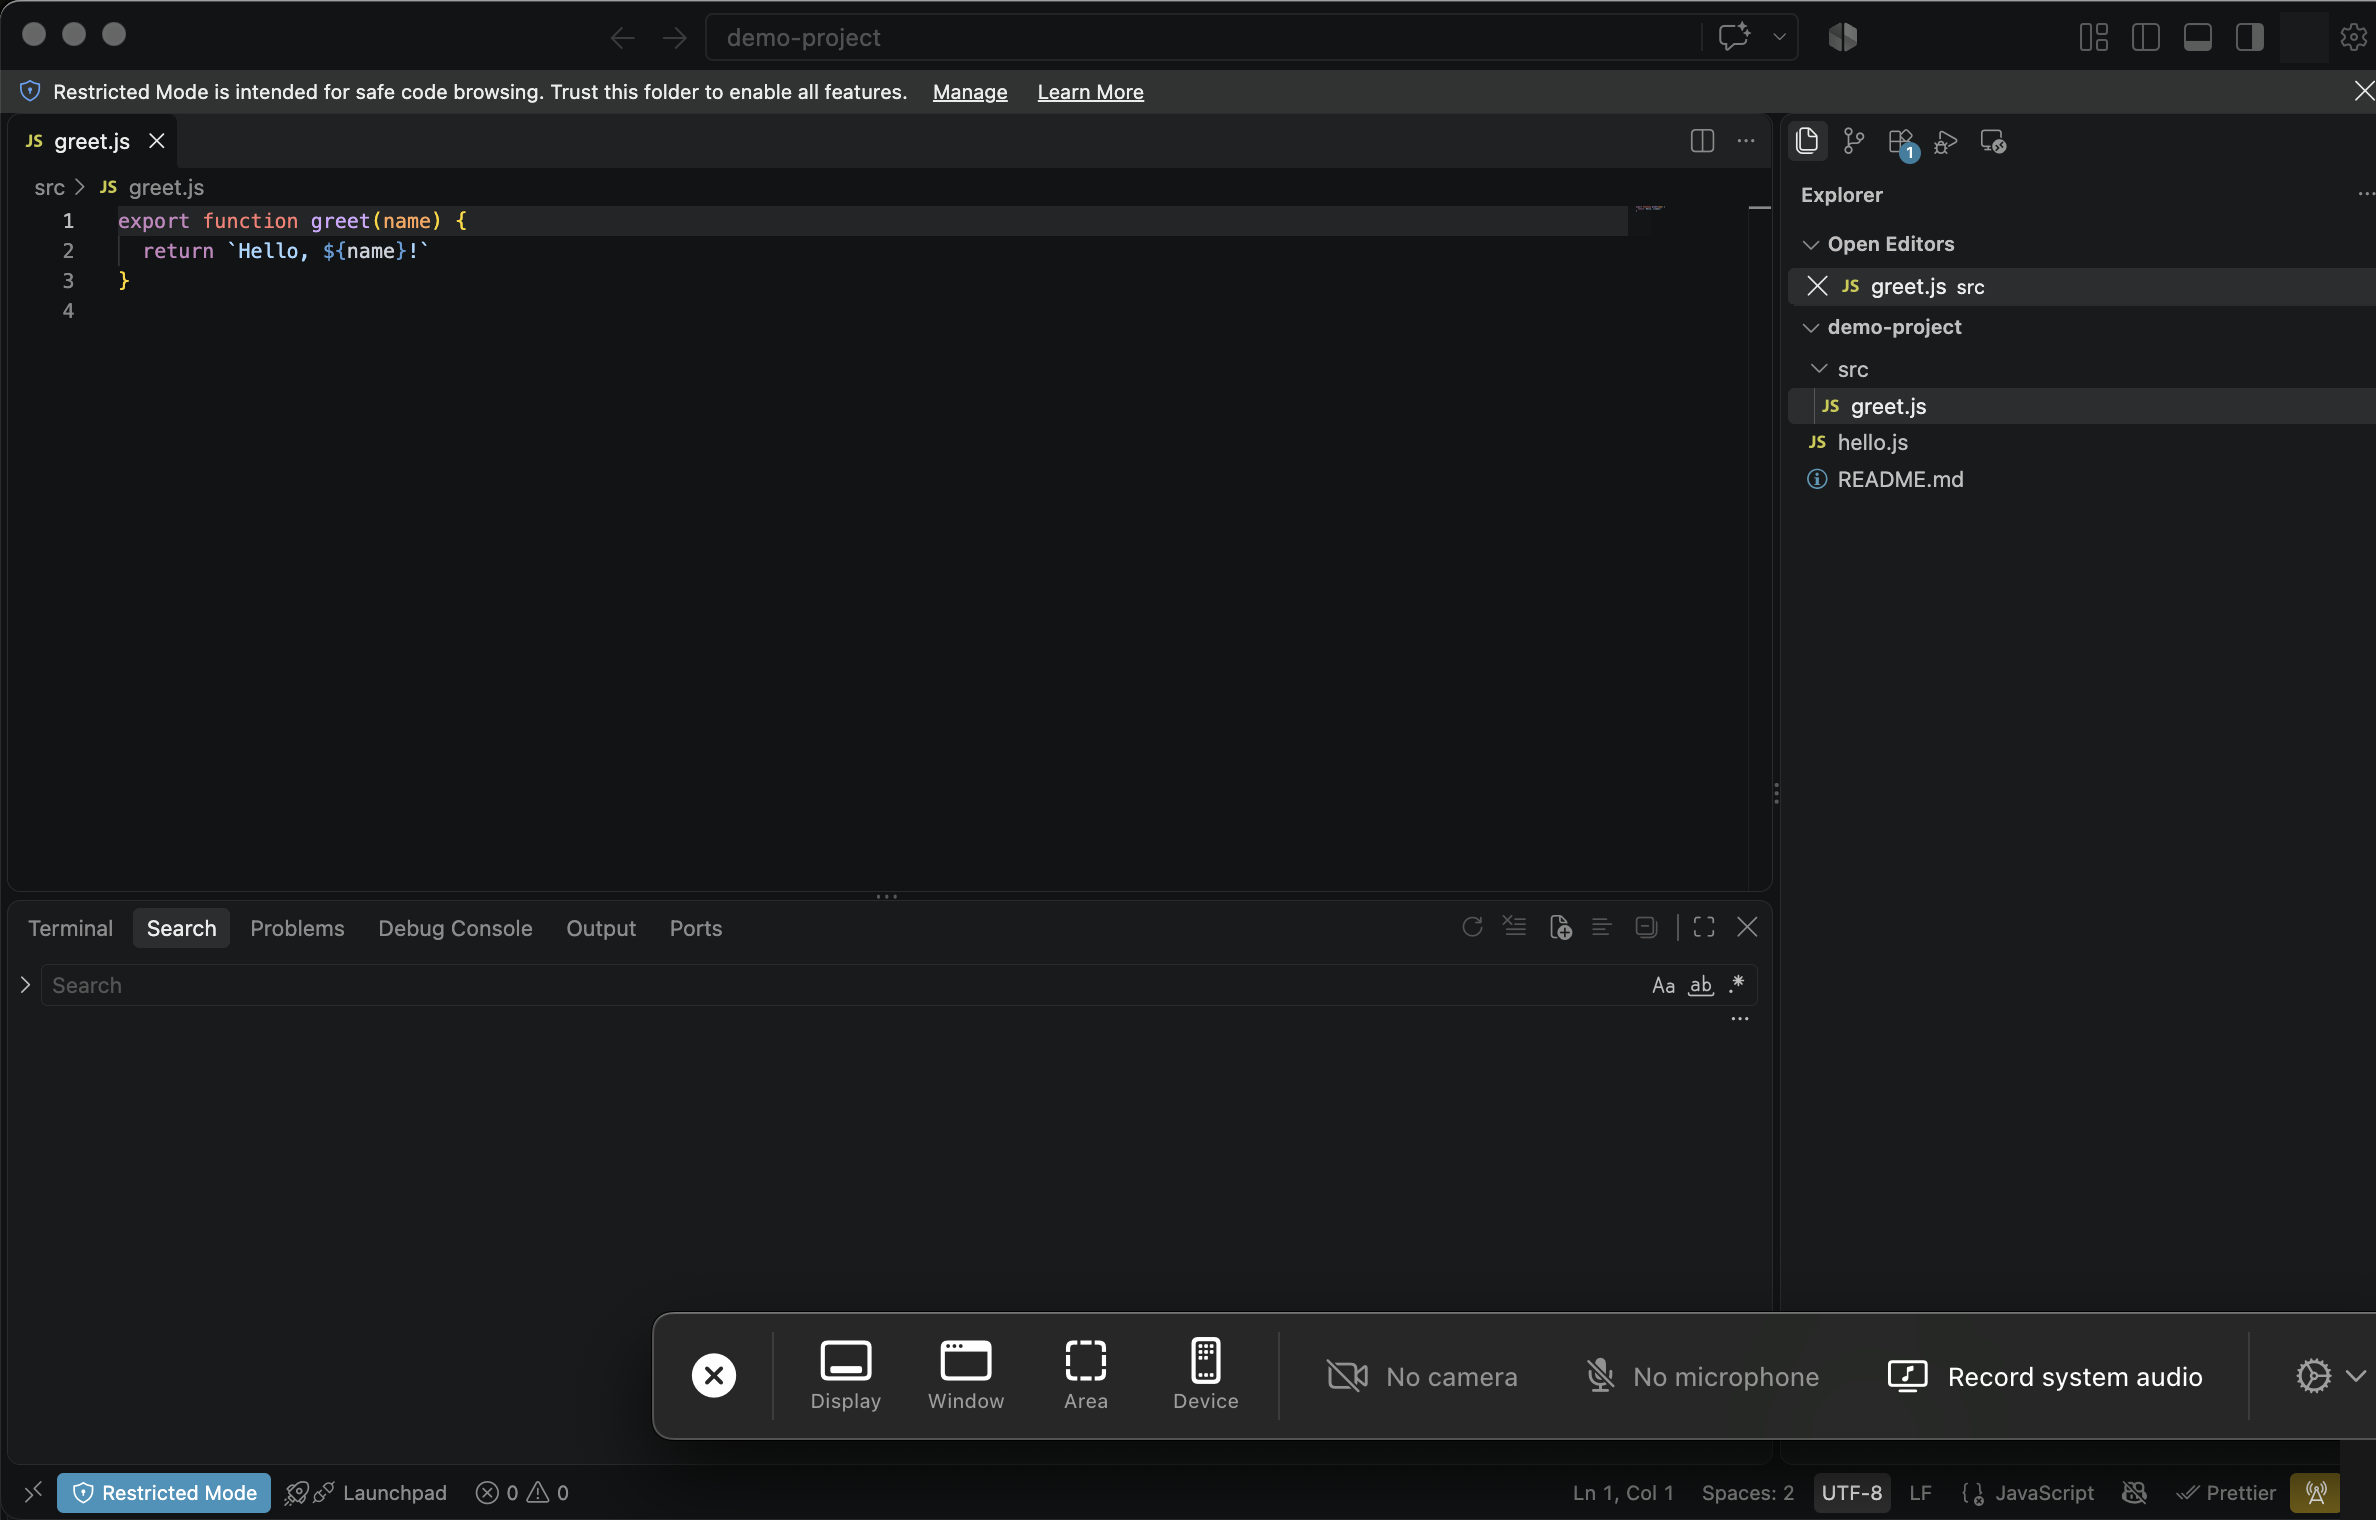Open the chat dropdown chevron in title bar
The image size is (2376, 1520).
pyautogui.click(x=1779, y=37)
